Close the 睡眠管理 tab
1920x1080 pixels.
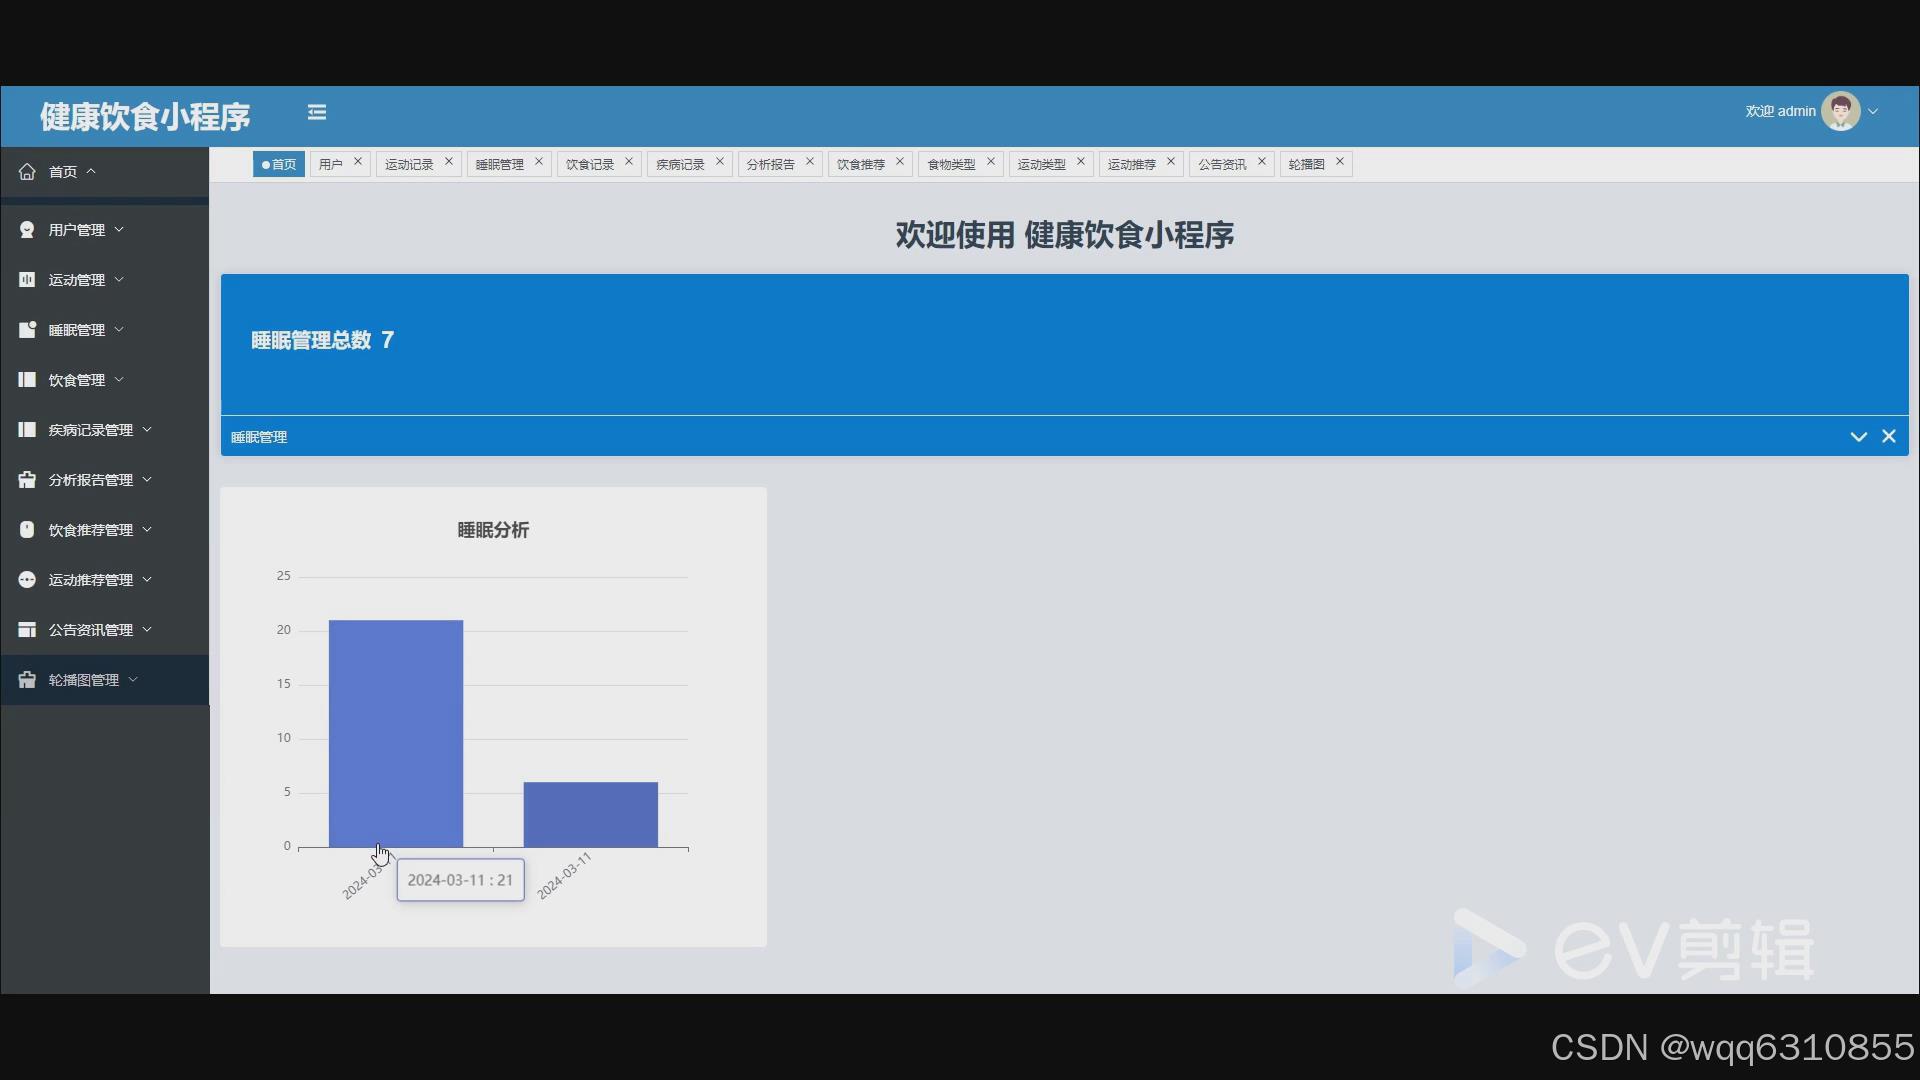(539, 161)
